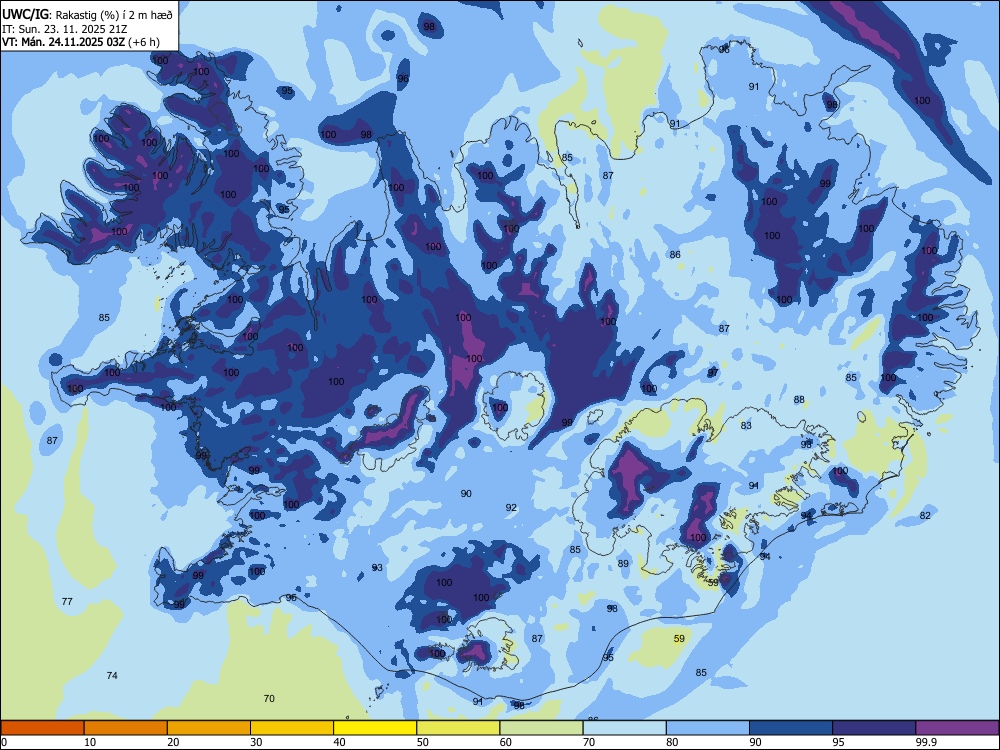Click the humidity value 77 on the map
Viewport: 1000px width, 750px height.
67,601
